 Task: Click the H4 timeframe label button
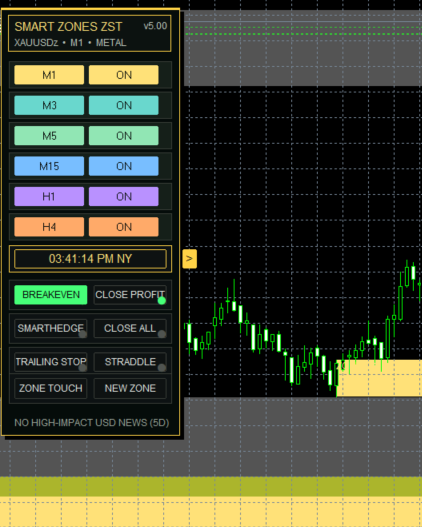[x=49, y=227]
